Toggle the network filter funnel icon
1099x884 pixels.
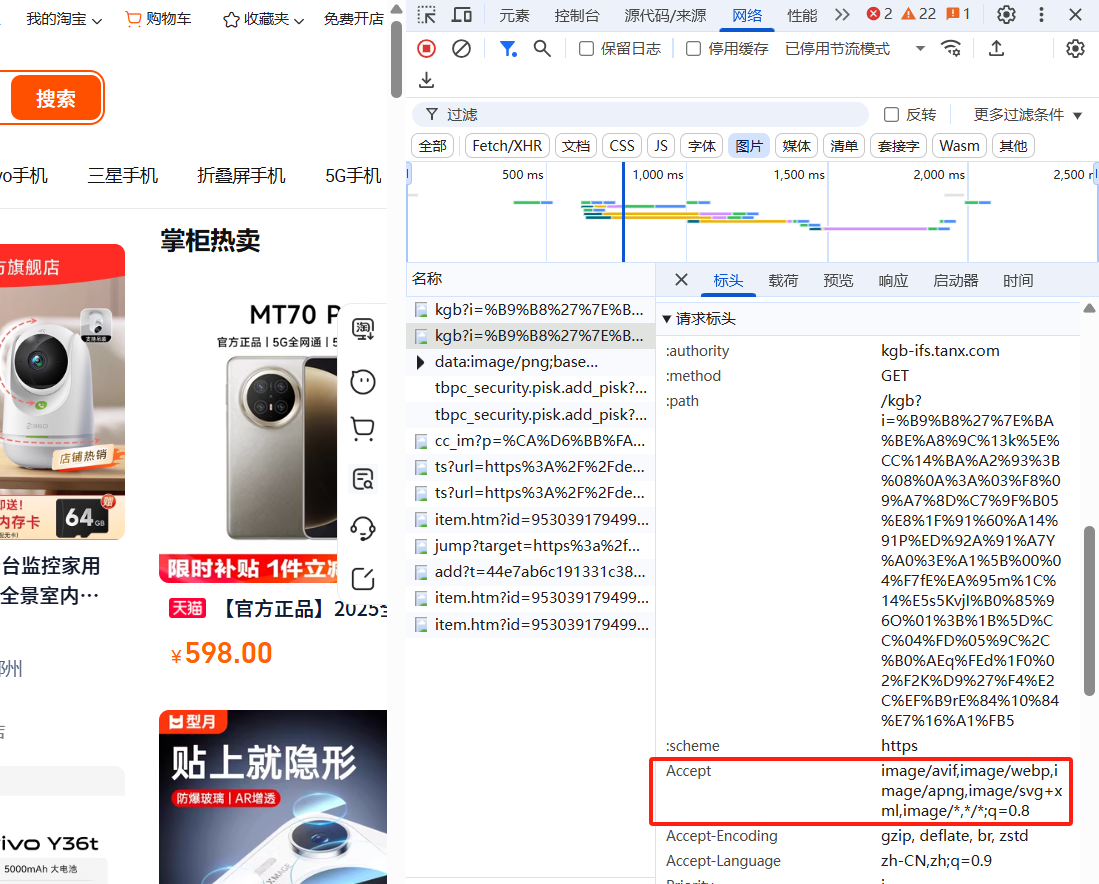(x=508, y=48)
